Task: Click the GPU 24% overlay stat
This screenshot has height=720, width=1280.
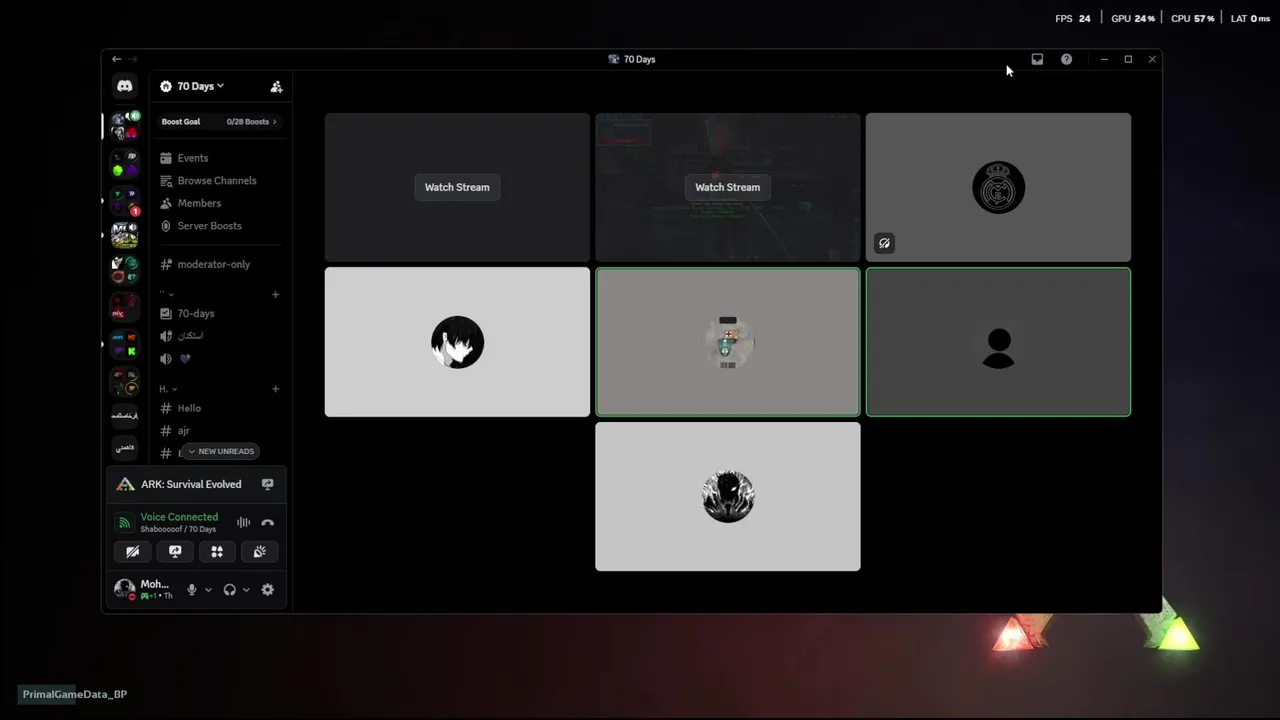Action: click(1133, 18)
